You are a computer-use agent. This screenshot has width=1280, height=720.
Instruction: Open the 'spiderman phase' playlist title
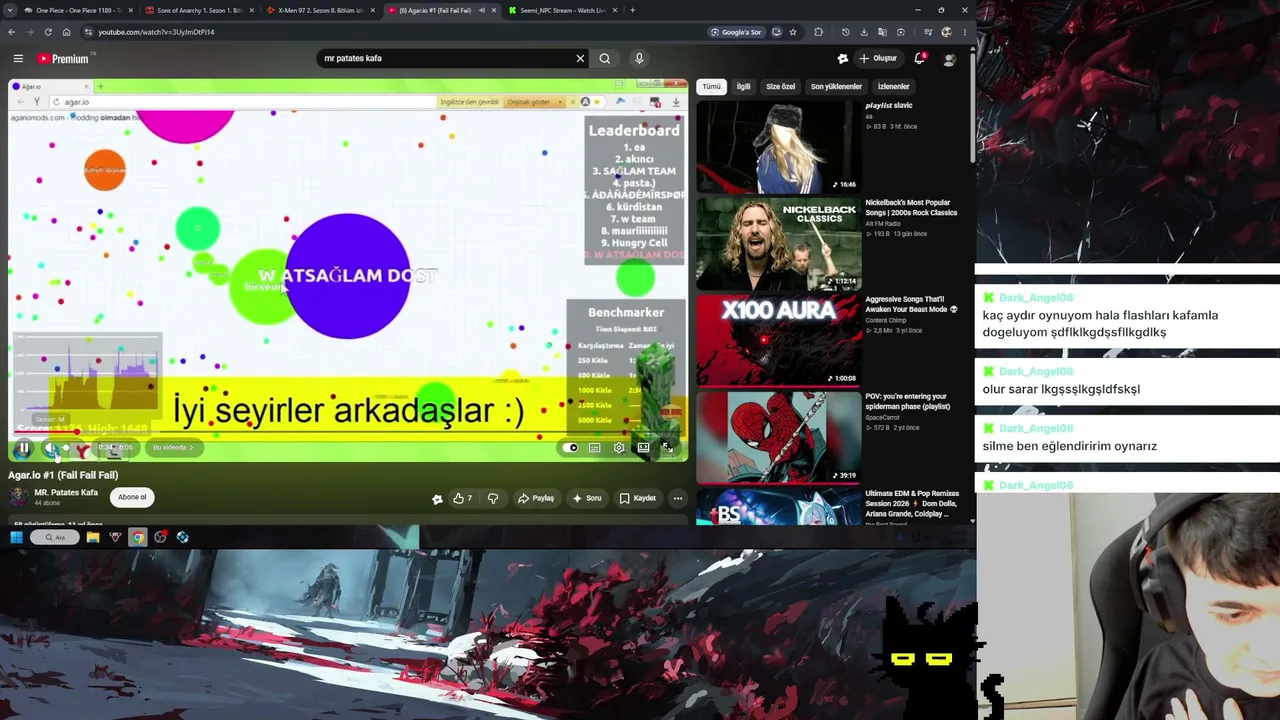click(x=907, y=401)
